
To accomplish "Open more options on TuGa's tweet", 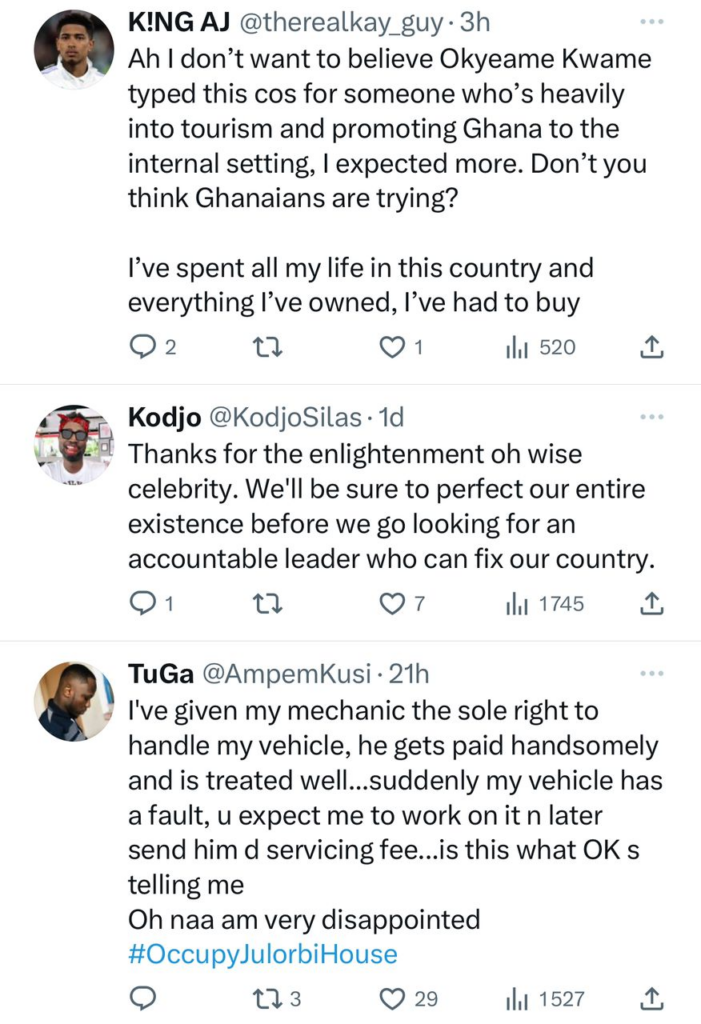I will pyautogui.click(x=651, y=673).
